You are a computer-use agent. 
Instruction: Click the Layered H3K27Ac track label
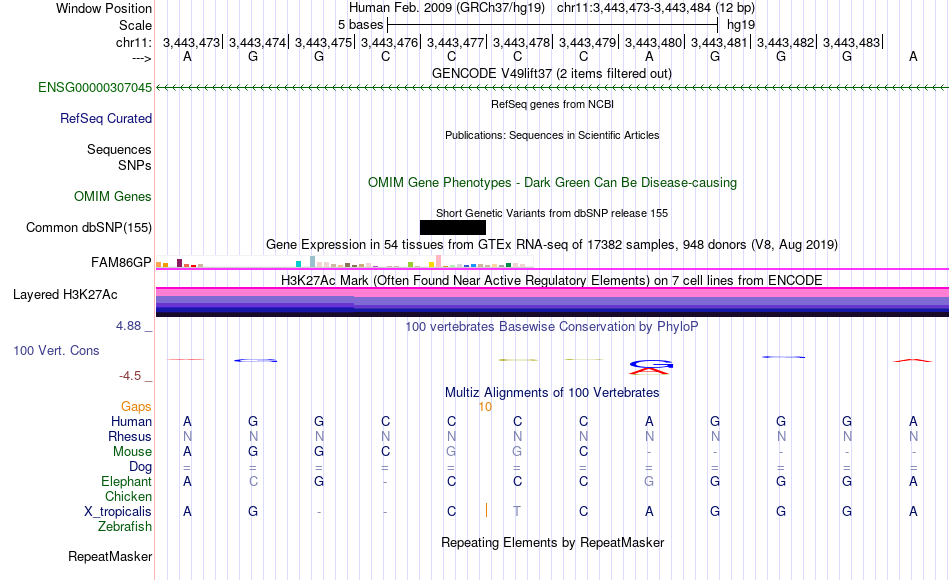click(65, 295)
